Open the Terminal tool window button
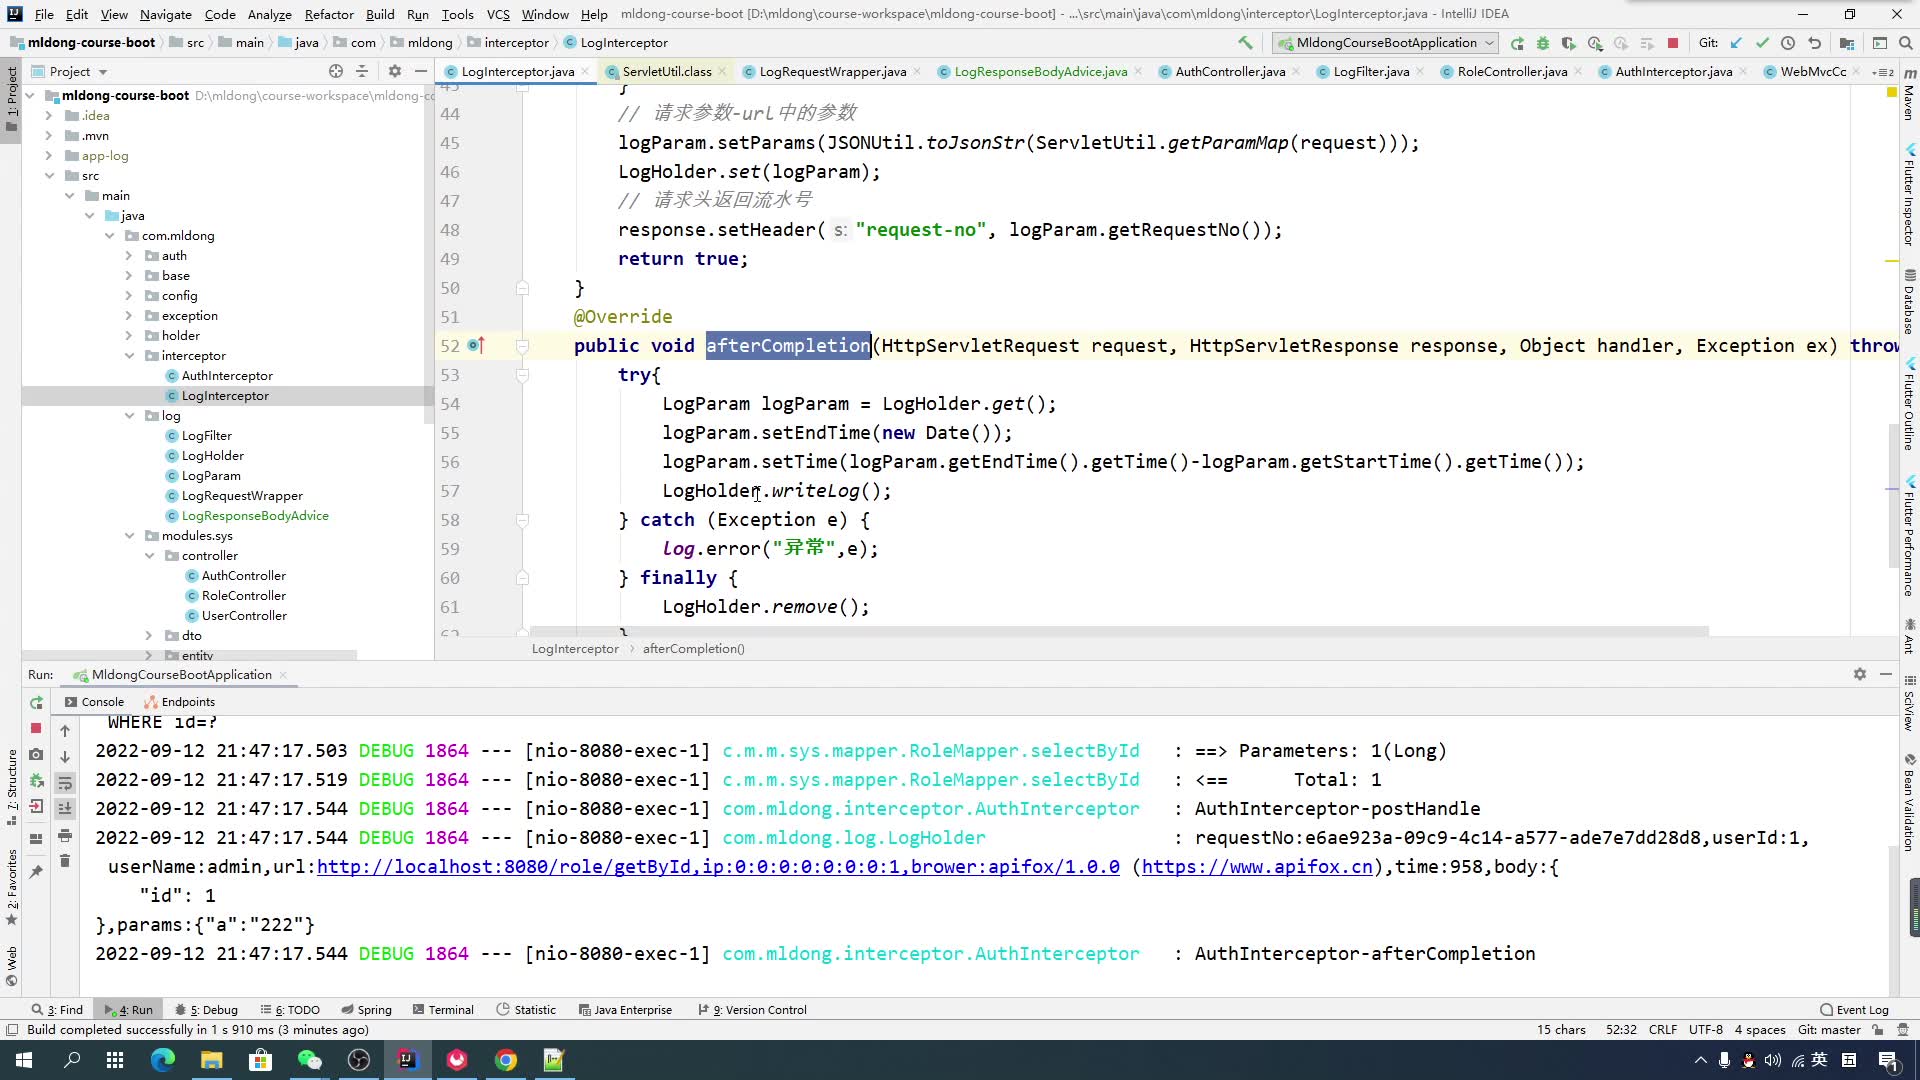Screen dimensions: 1920x1080 coord(443,1010)
